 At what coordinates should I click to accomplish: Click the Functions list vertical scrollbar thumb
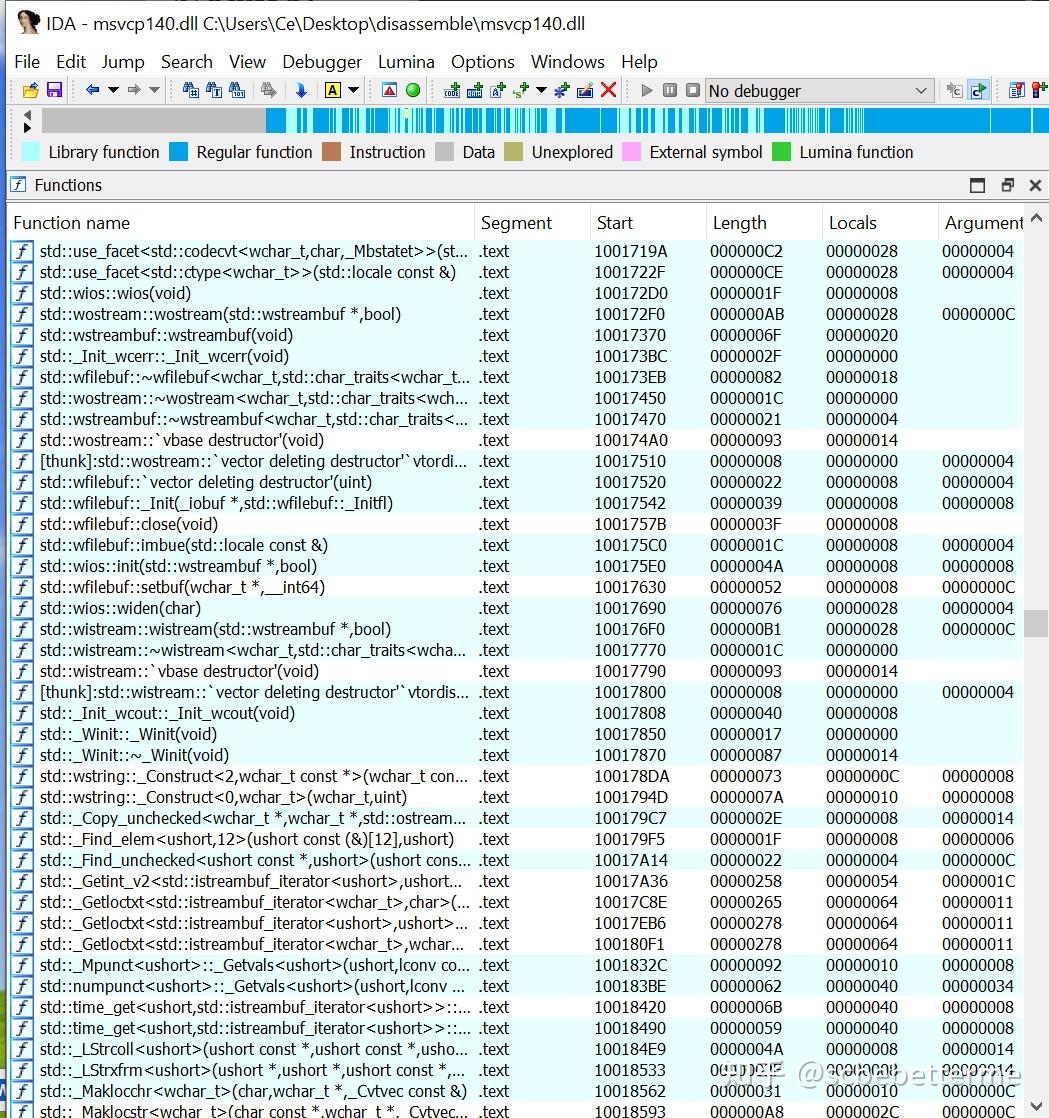[x=1036, y=623]
